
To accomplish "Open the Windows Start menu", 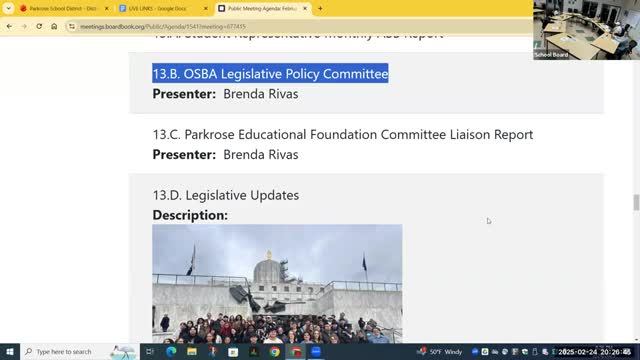I will click(x=10, y=351).
